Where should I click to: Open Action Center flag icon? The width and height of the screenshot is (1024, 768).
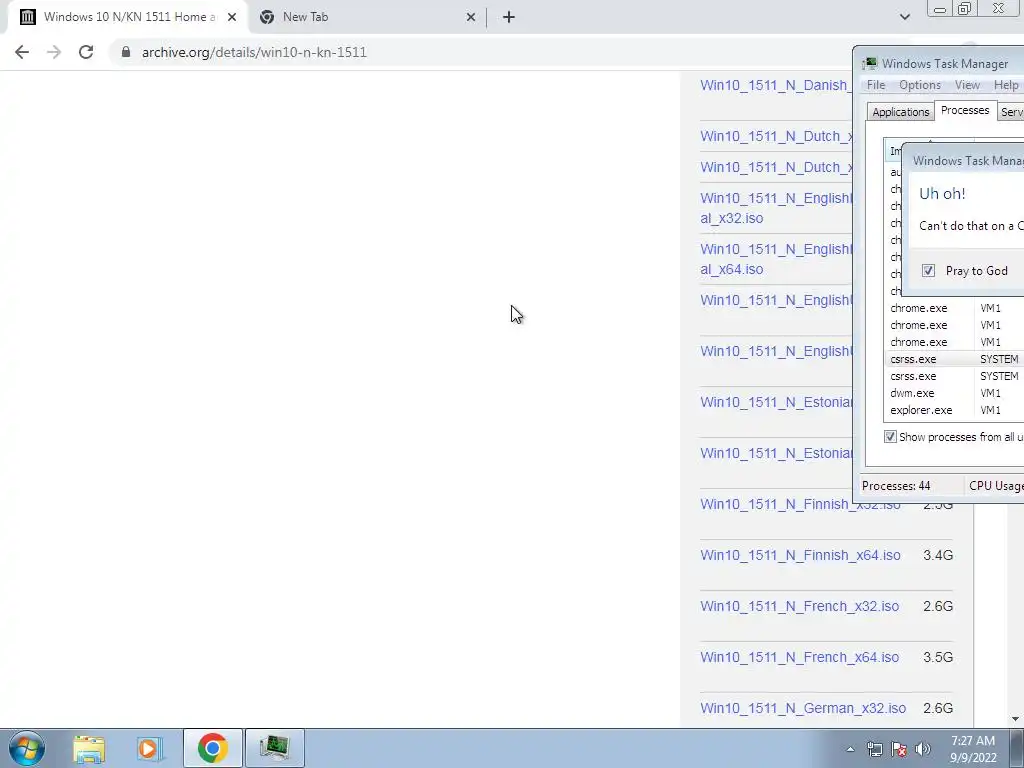click(899, 749)
